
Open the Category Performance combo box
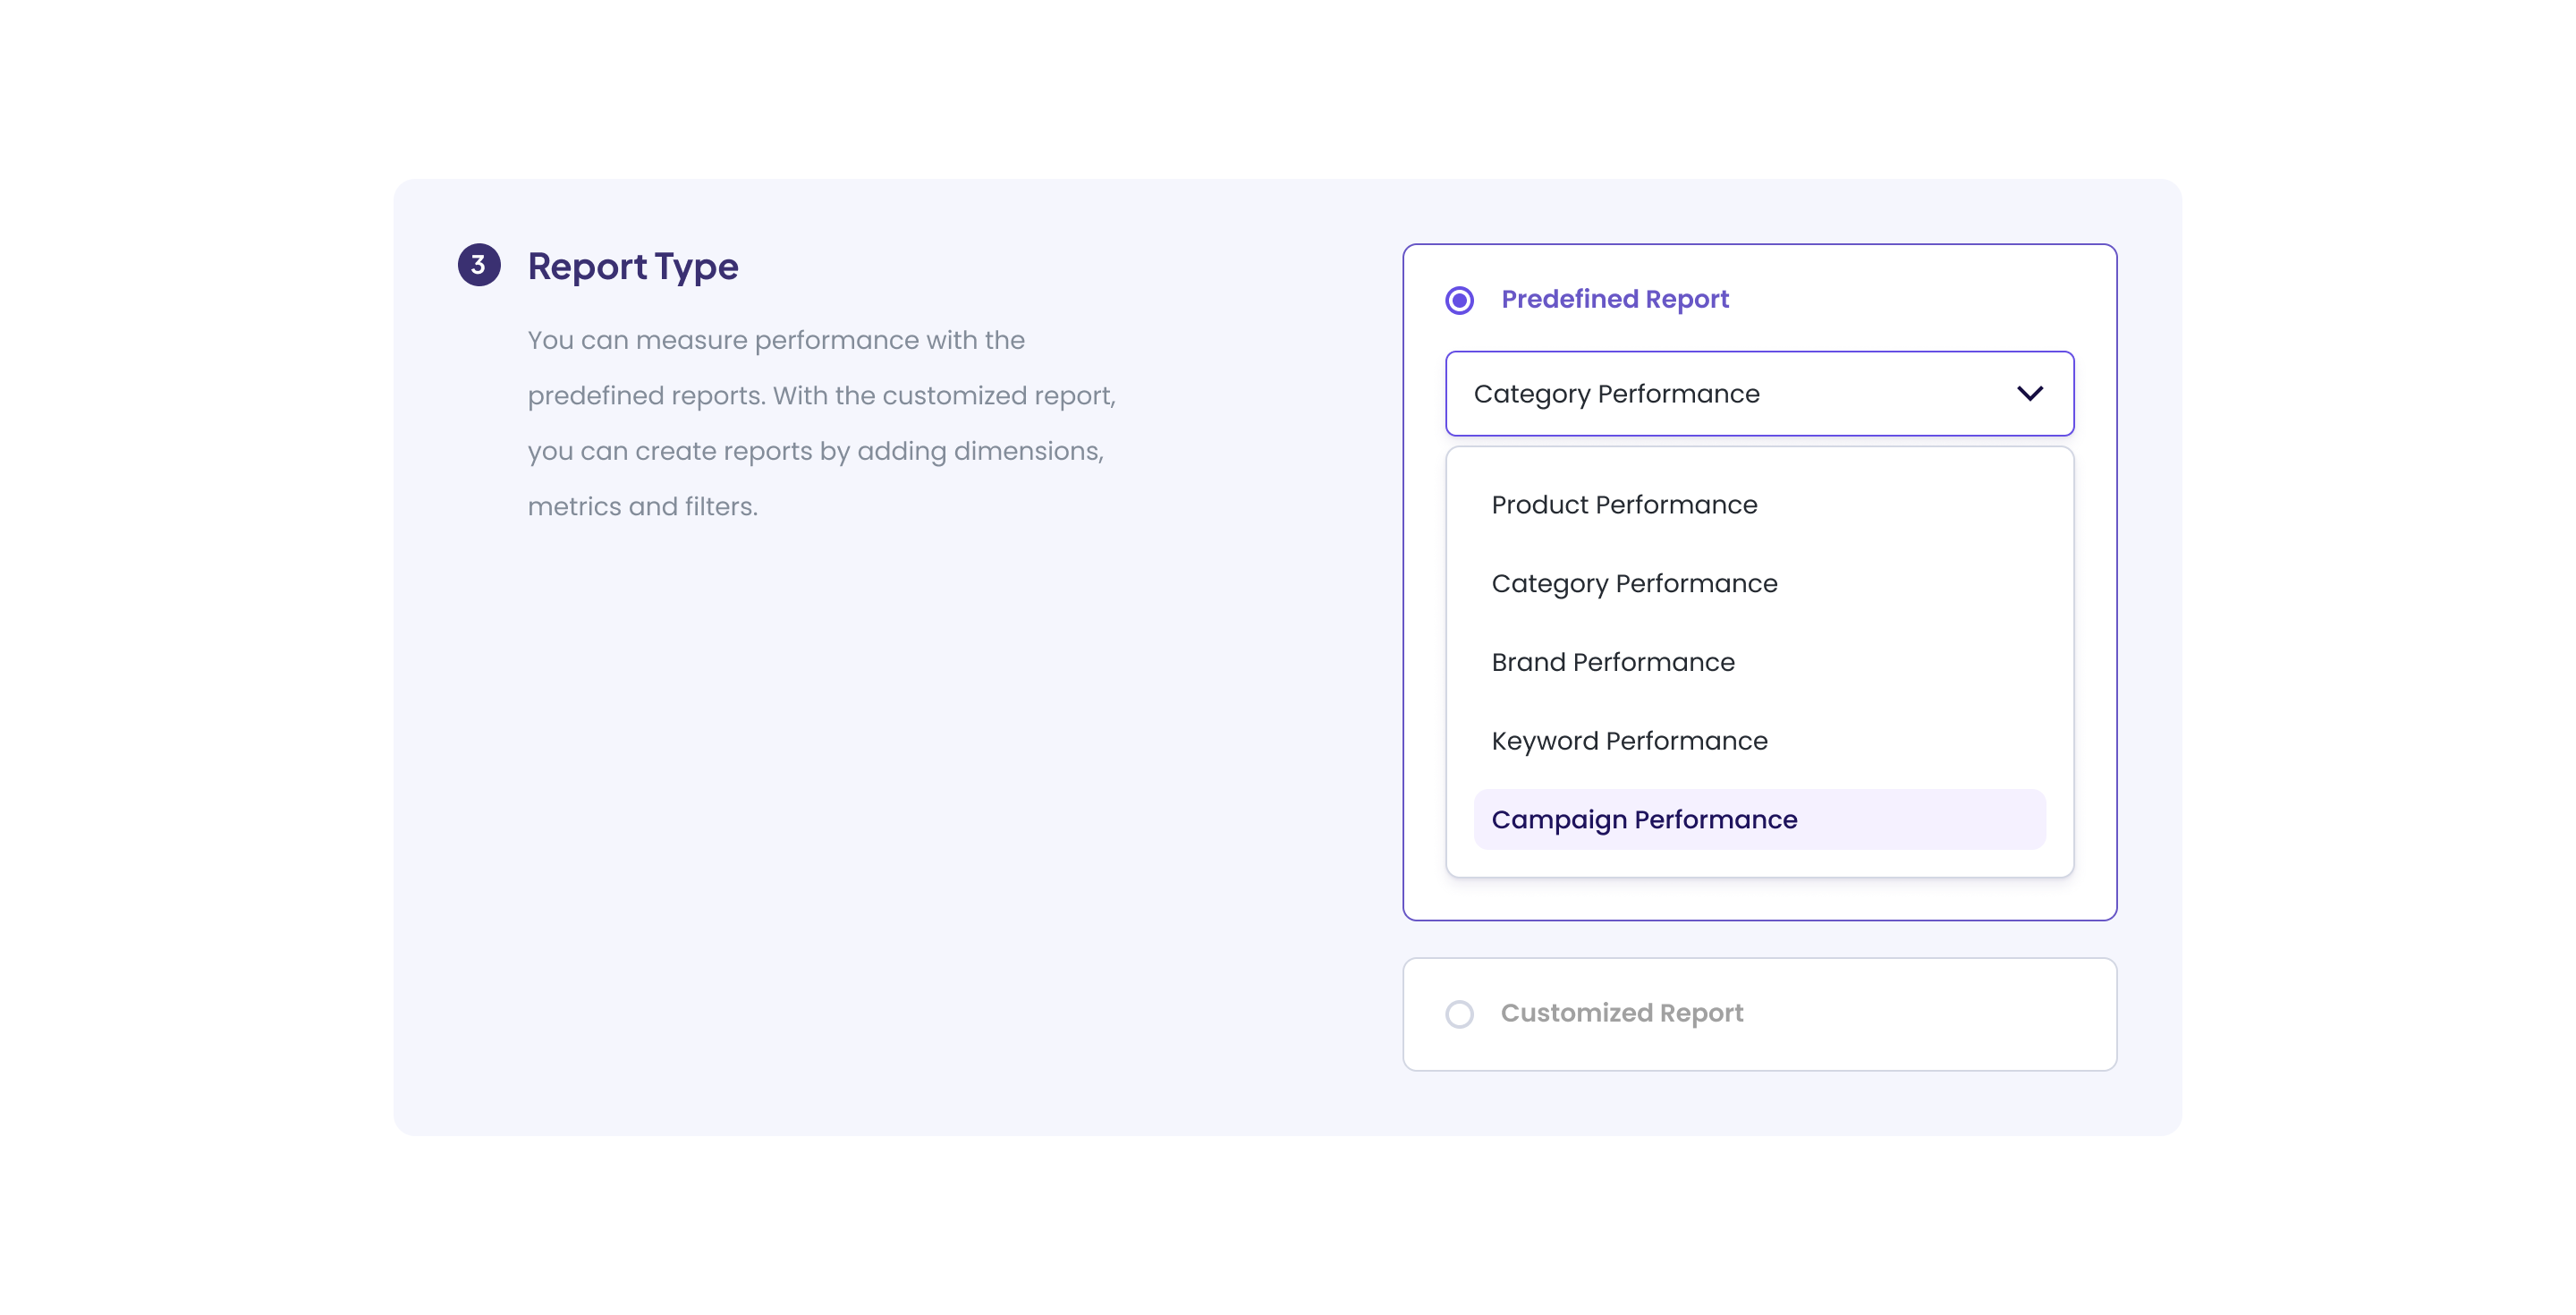(1700, 394)
